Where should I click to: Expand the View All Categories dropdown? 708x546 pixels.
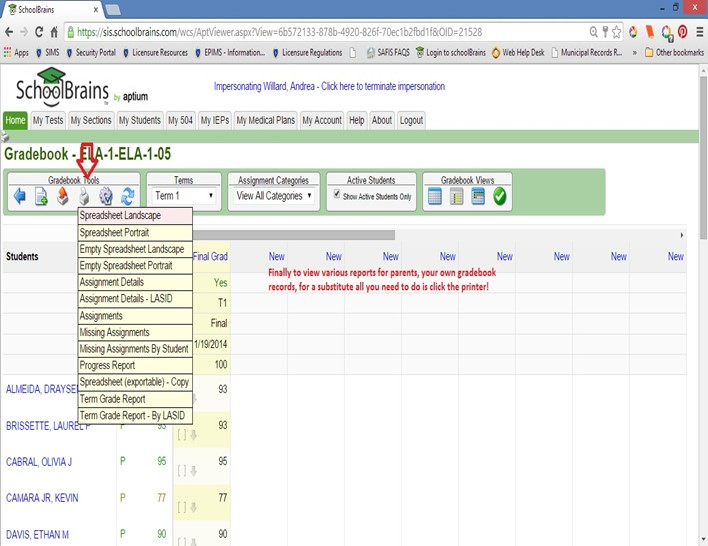[275, 196]
